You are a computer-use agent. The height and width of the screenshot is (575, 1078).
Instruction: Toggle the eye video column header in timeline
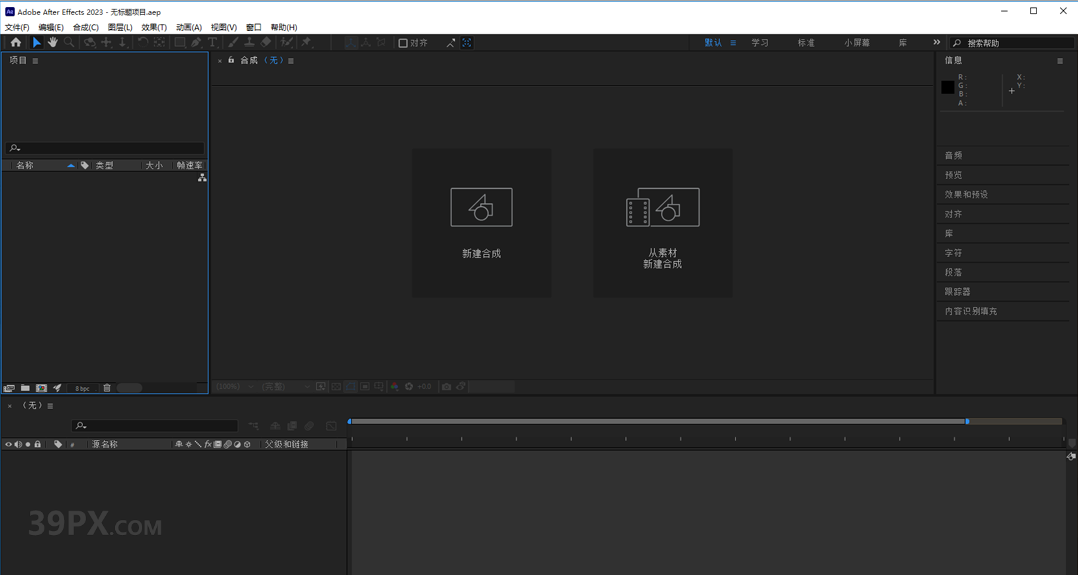8,444
